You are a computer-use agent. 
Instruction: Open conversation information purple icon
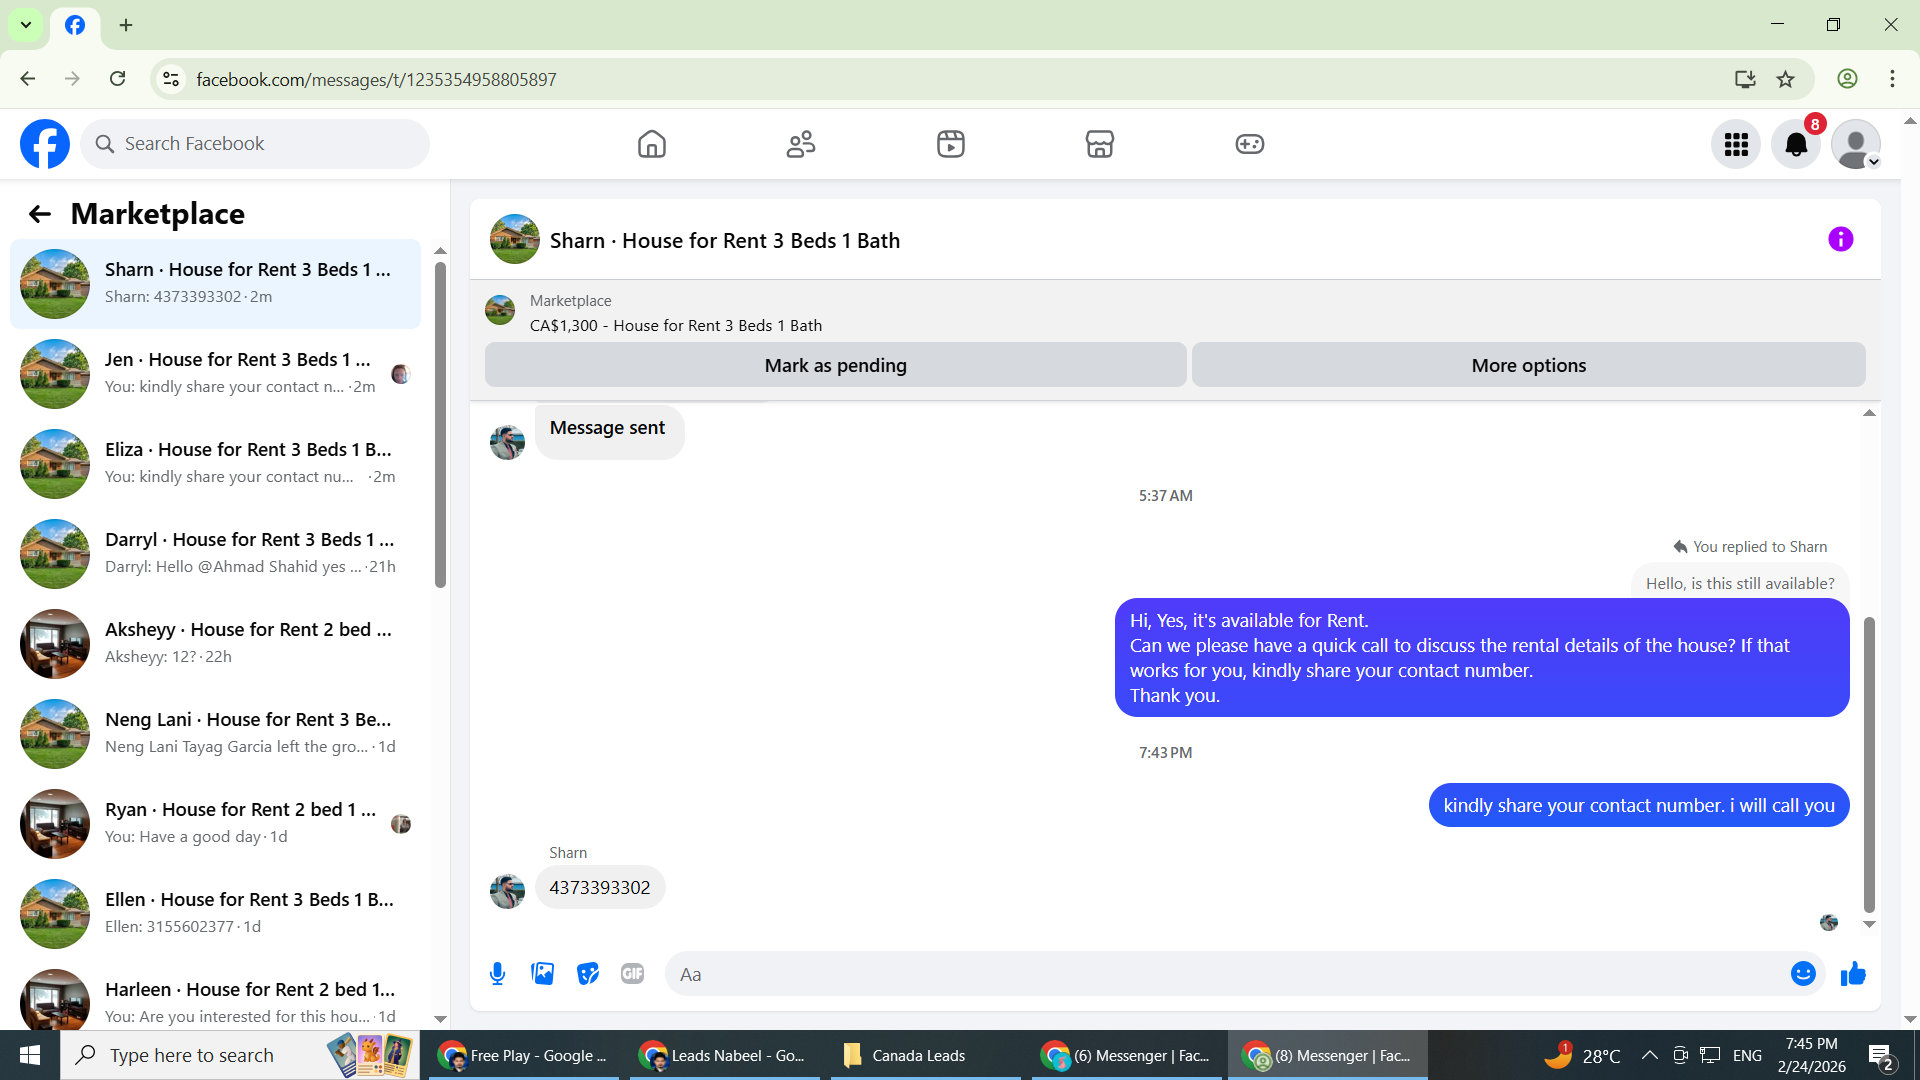click(1840, 240)
